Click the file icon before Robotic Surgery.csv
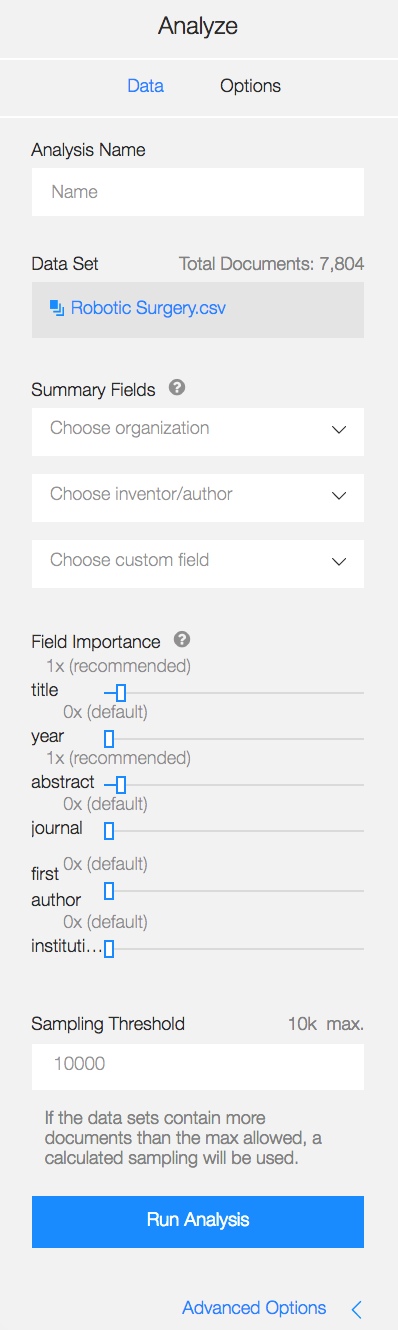 pos(57,308)
